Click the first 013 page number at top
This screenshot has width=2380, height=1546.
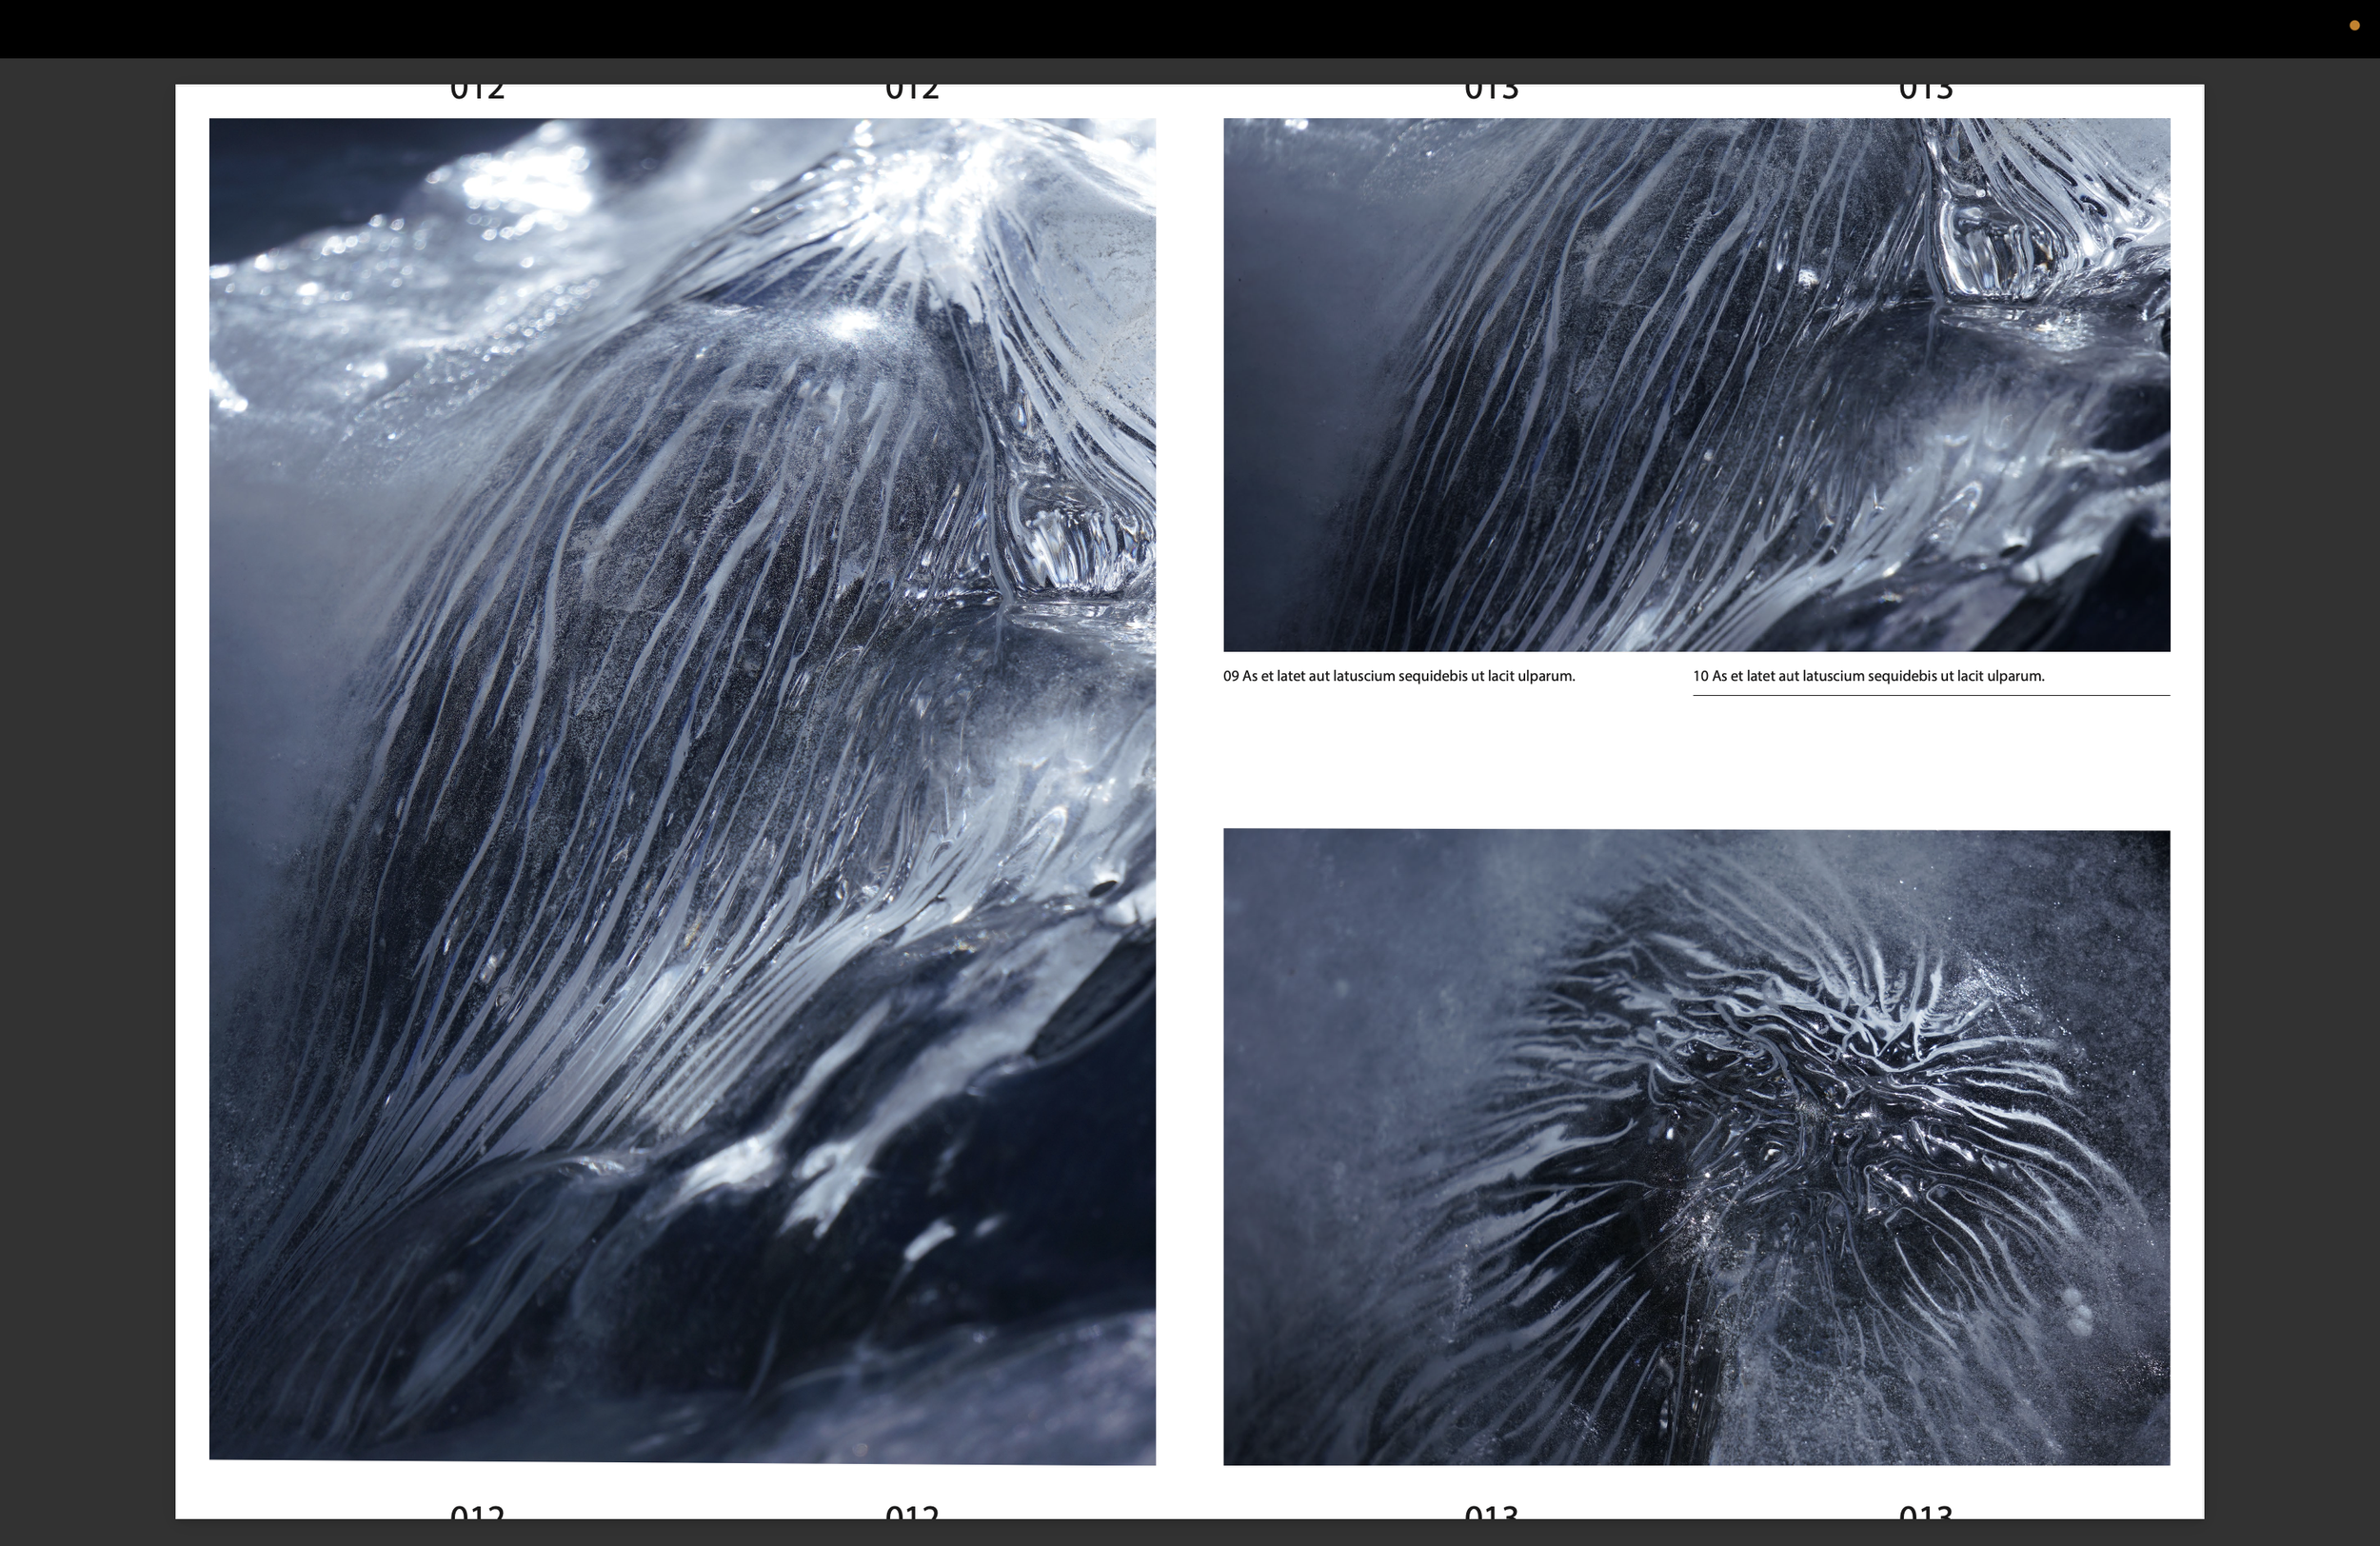click(x=1491, y=92)
